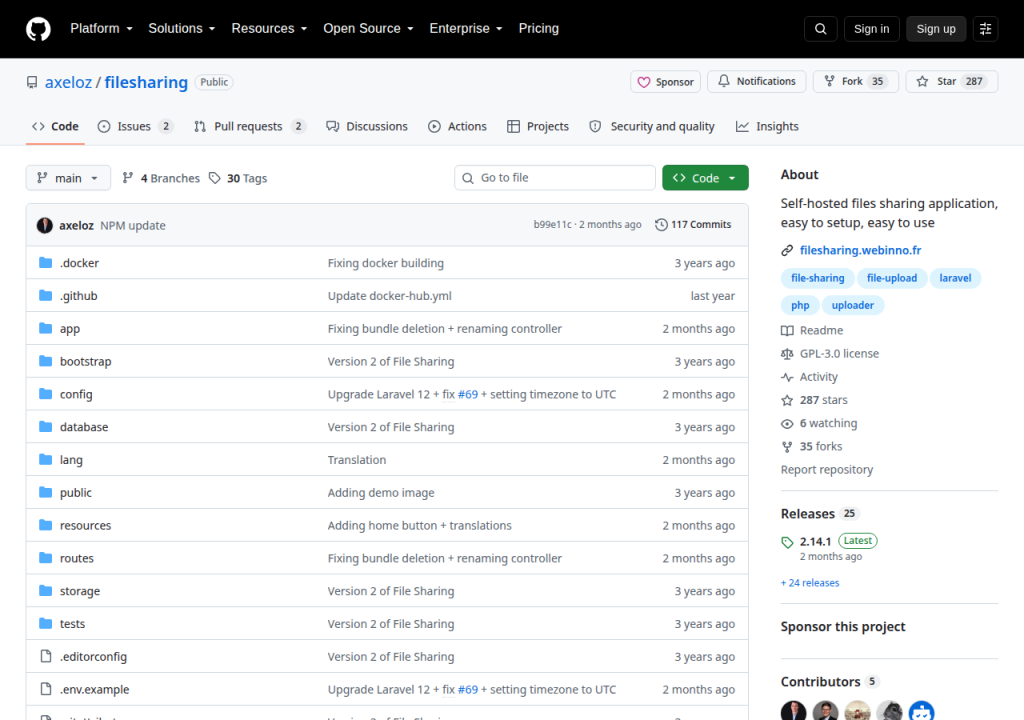Viewport: 1024px width, 720px height.
Task: Open the bootstrap folder
Action: (x=86, y=361)
